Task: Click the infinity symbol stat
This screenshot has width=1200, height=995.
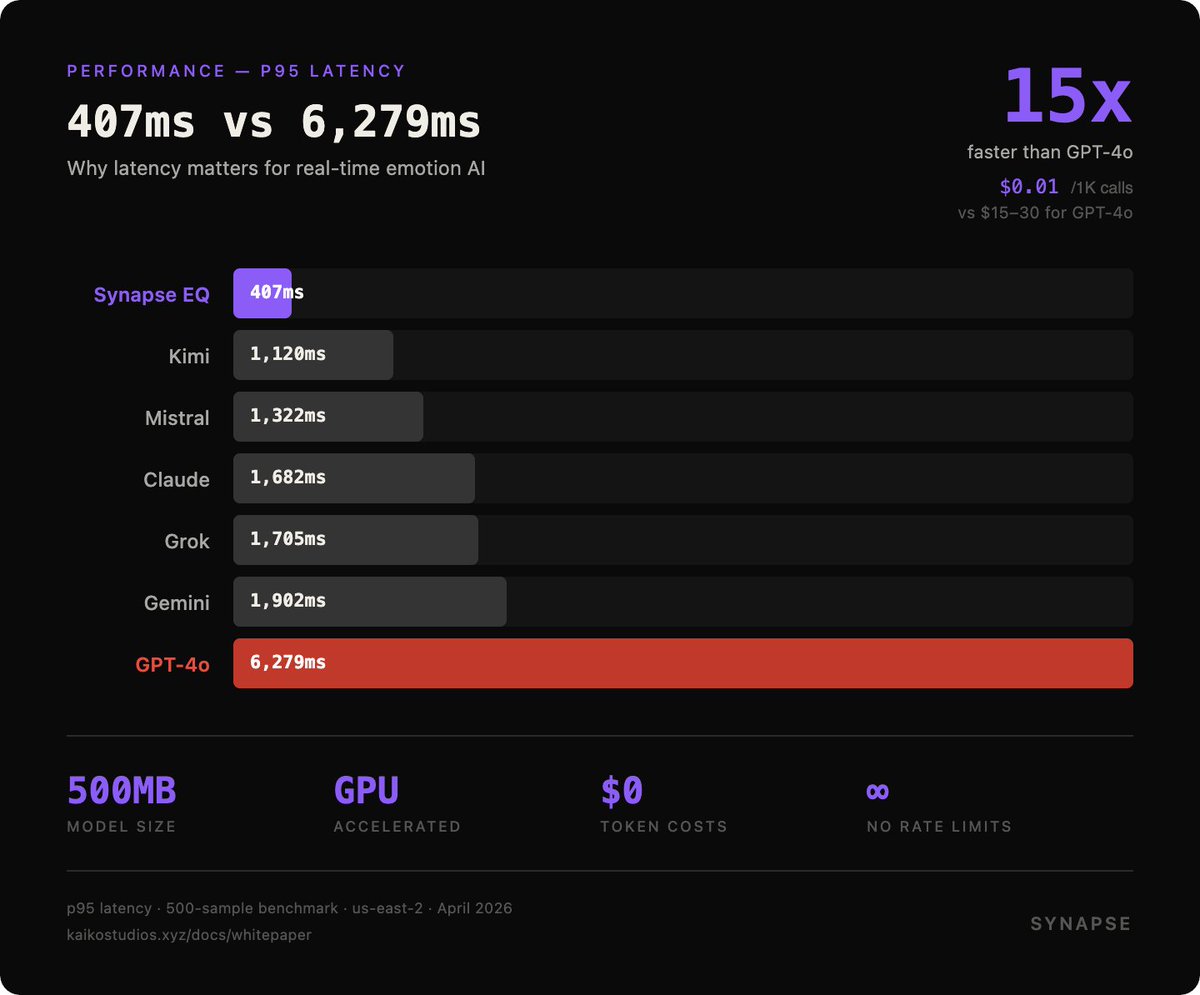Action: tap(877, 792)
